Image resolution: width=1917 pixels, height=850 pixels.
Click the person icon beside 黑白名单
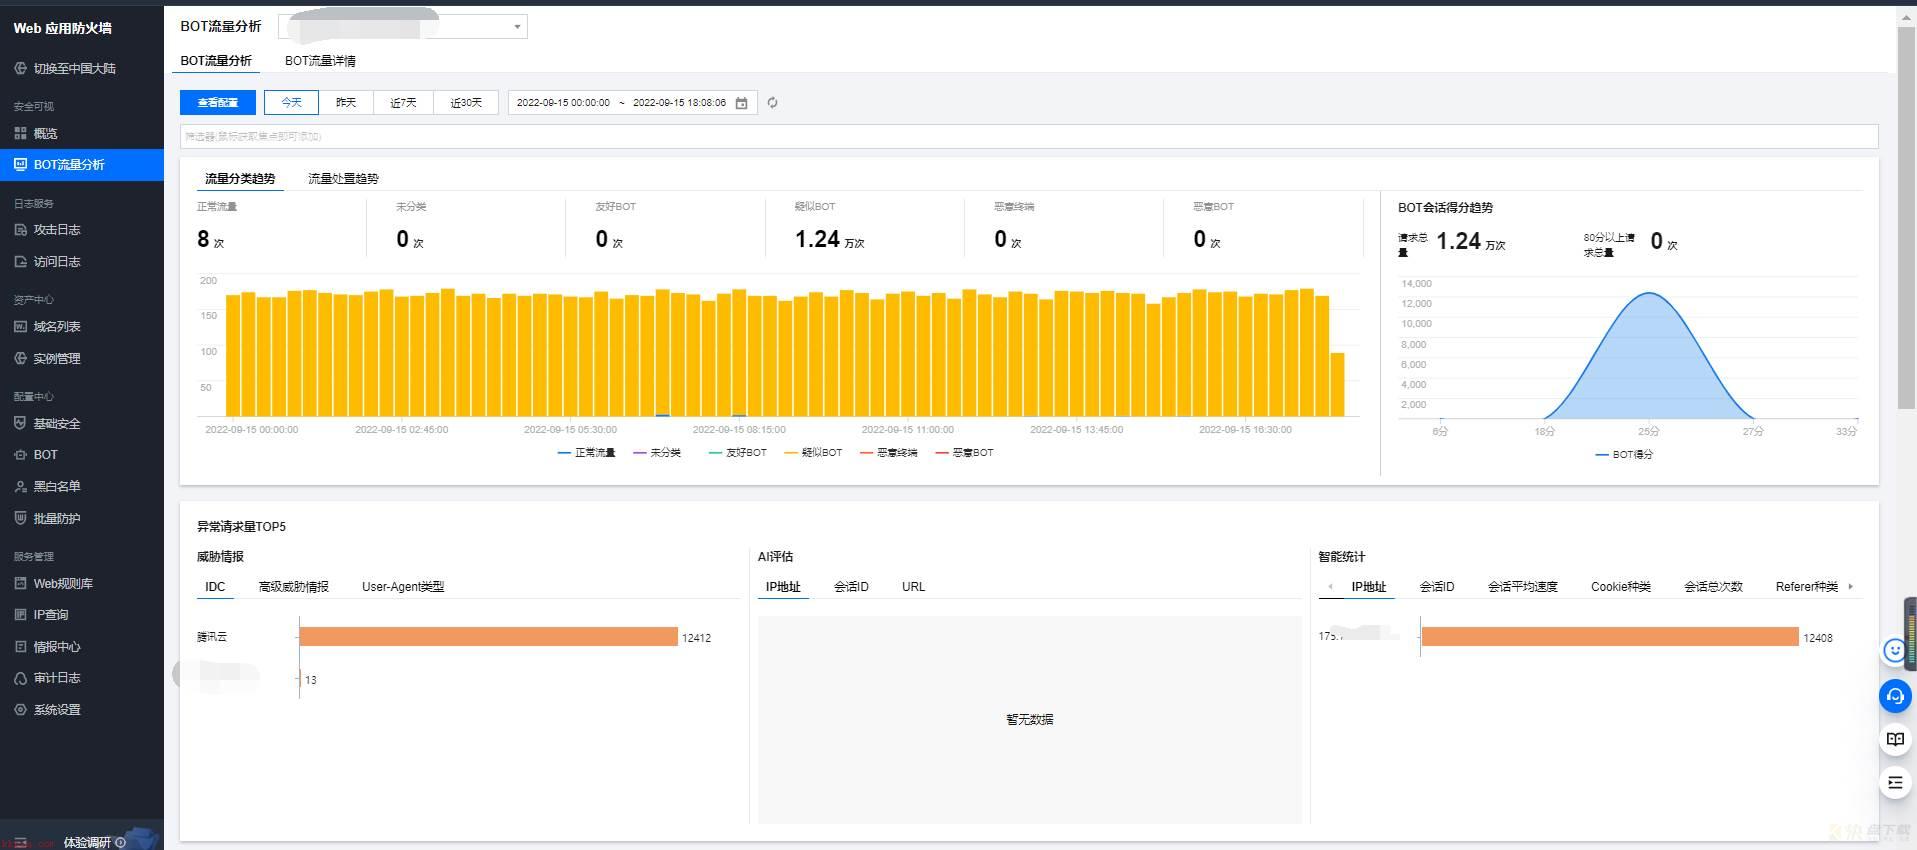[x=20, y=486]
